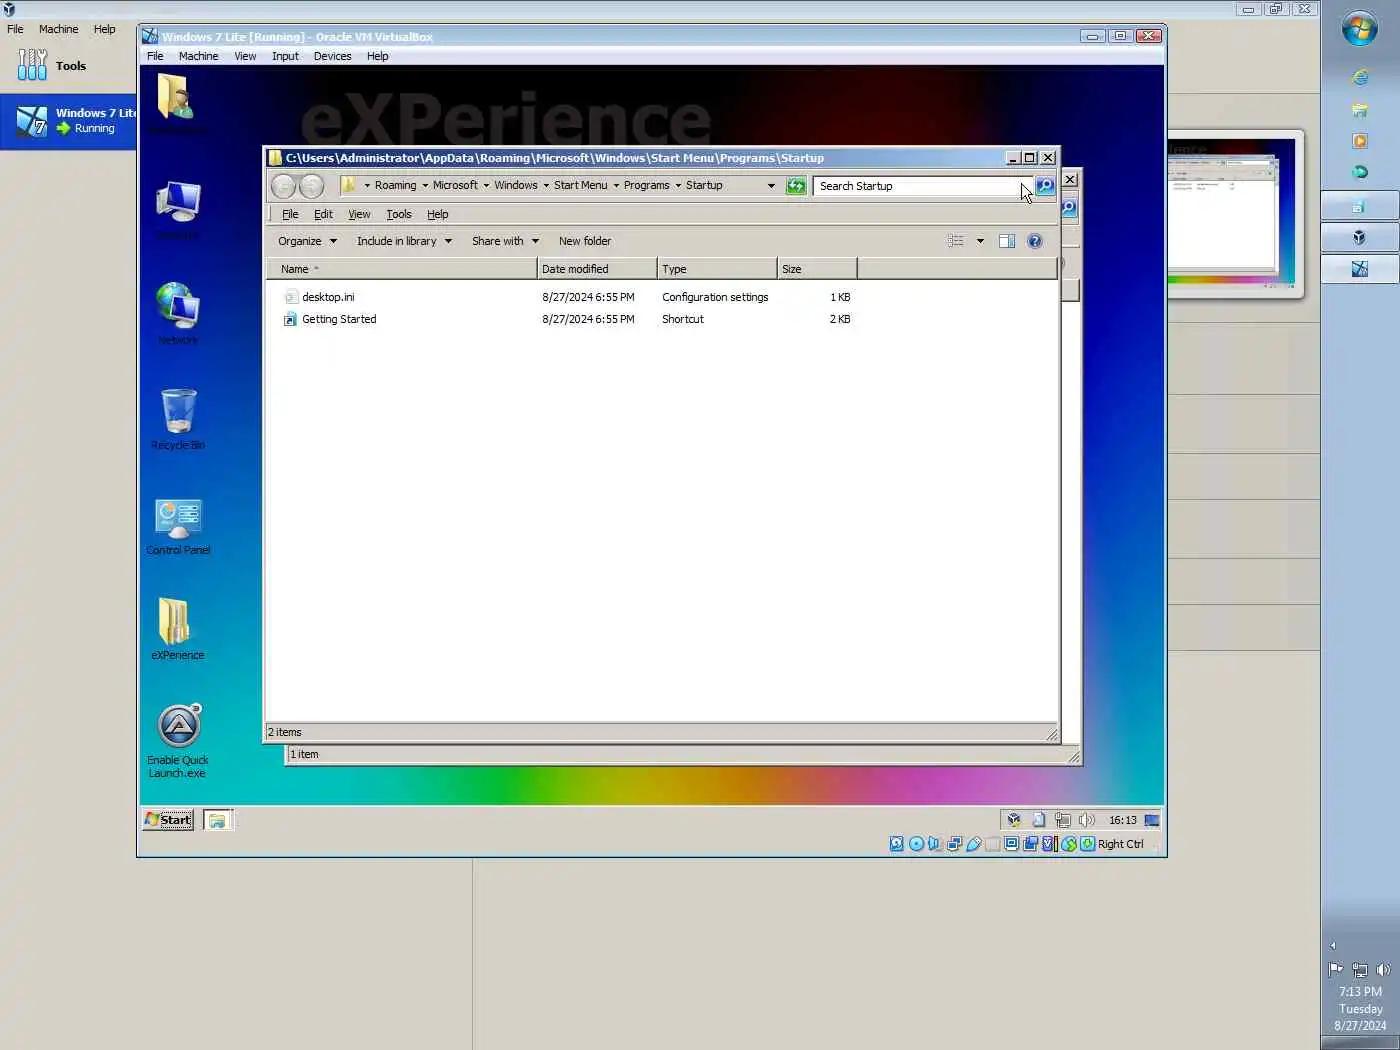Expand Include in library dropdown

[x=404, y=241]
